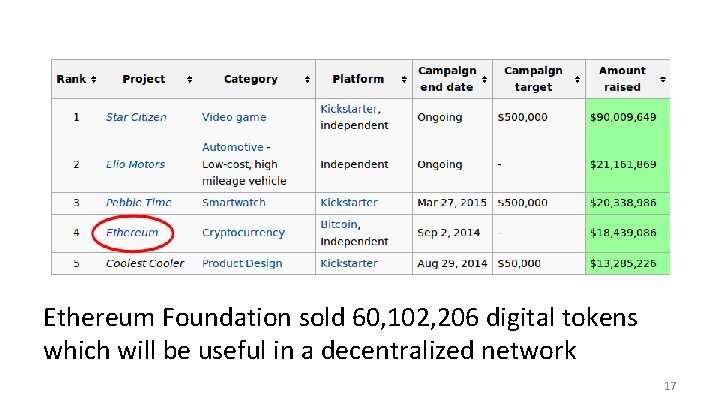
Task: Click the circled Ethereum link
Action: 132,232
